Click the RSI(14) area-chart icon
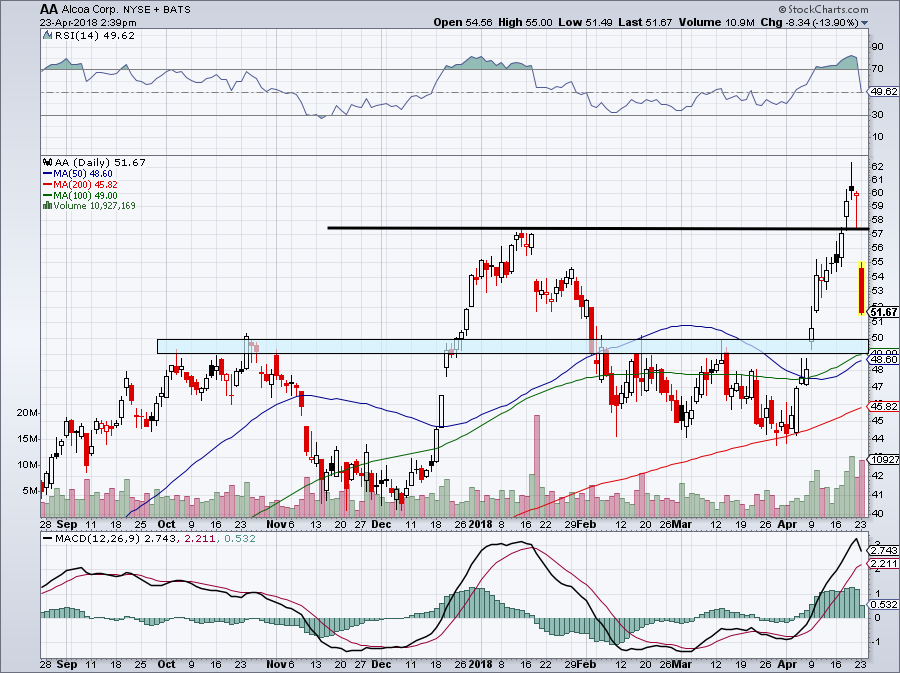900x673 pixels. click(48, 36)
